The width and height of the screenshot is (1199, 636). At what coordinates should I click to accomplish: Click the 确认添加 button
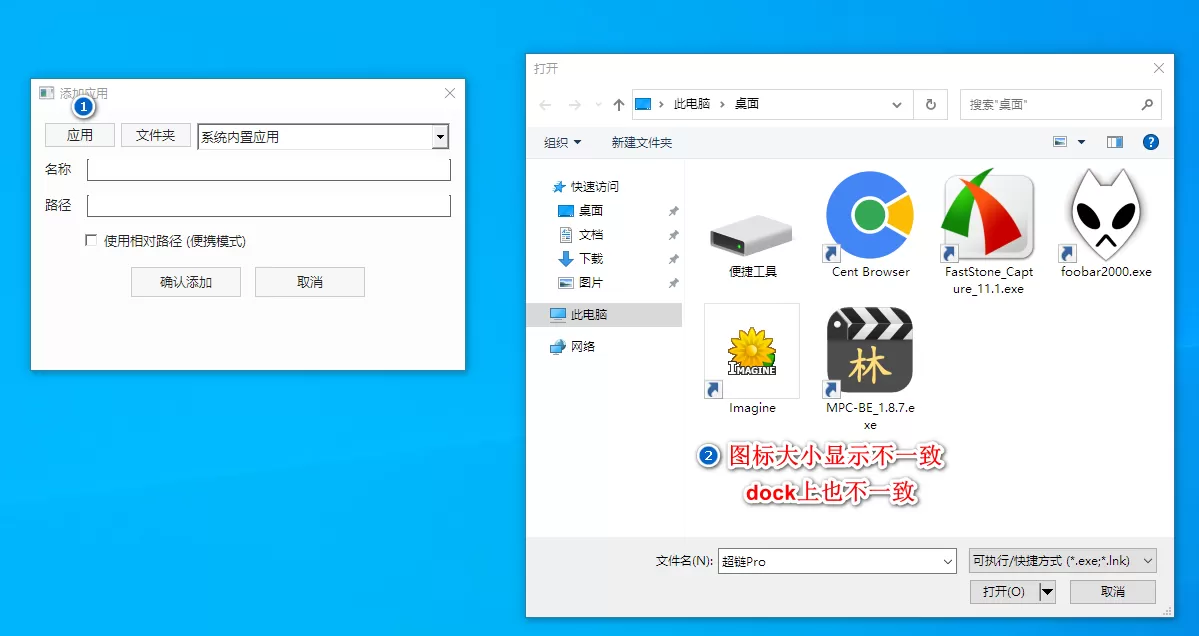186,282
